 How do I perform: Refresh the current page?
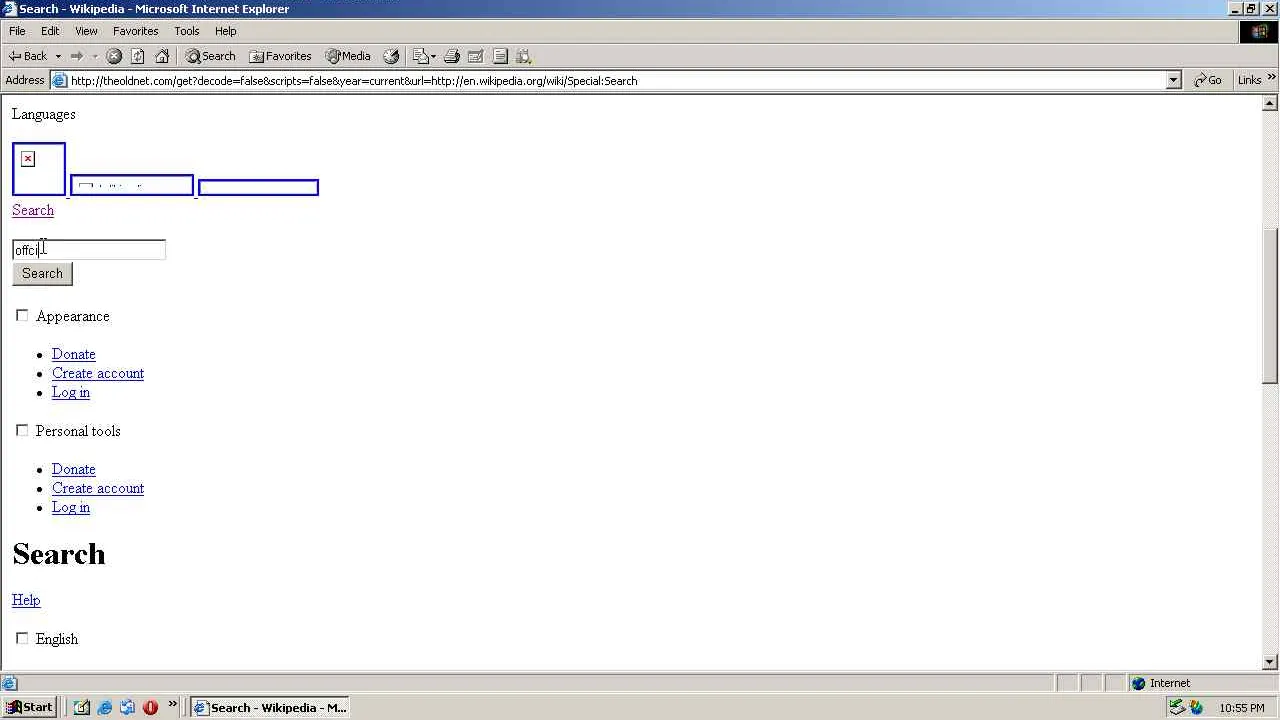pyautogui.click(x=138, y=56)
